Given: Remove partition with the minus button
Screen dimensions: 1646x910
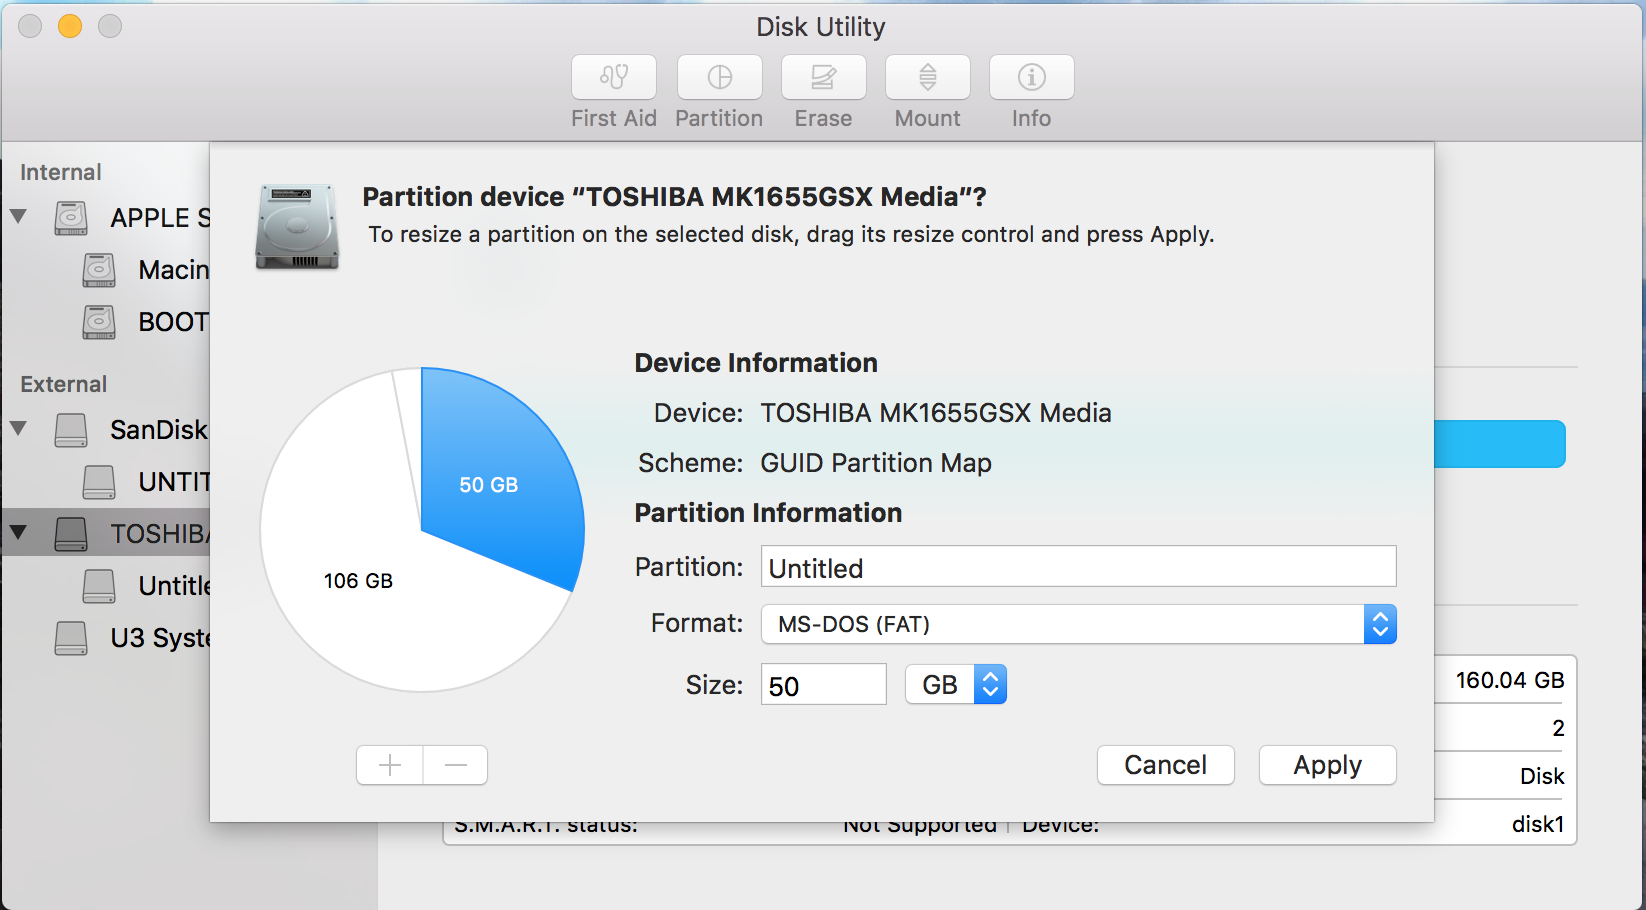Looking at the screenshot, I should [x=456, y=765].
